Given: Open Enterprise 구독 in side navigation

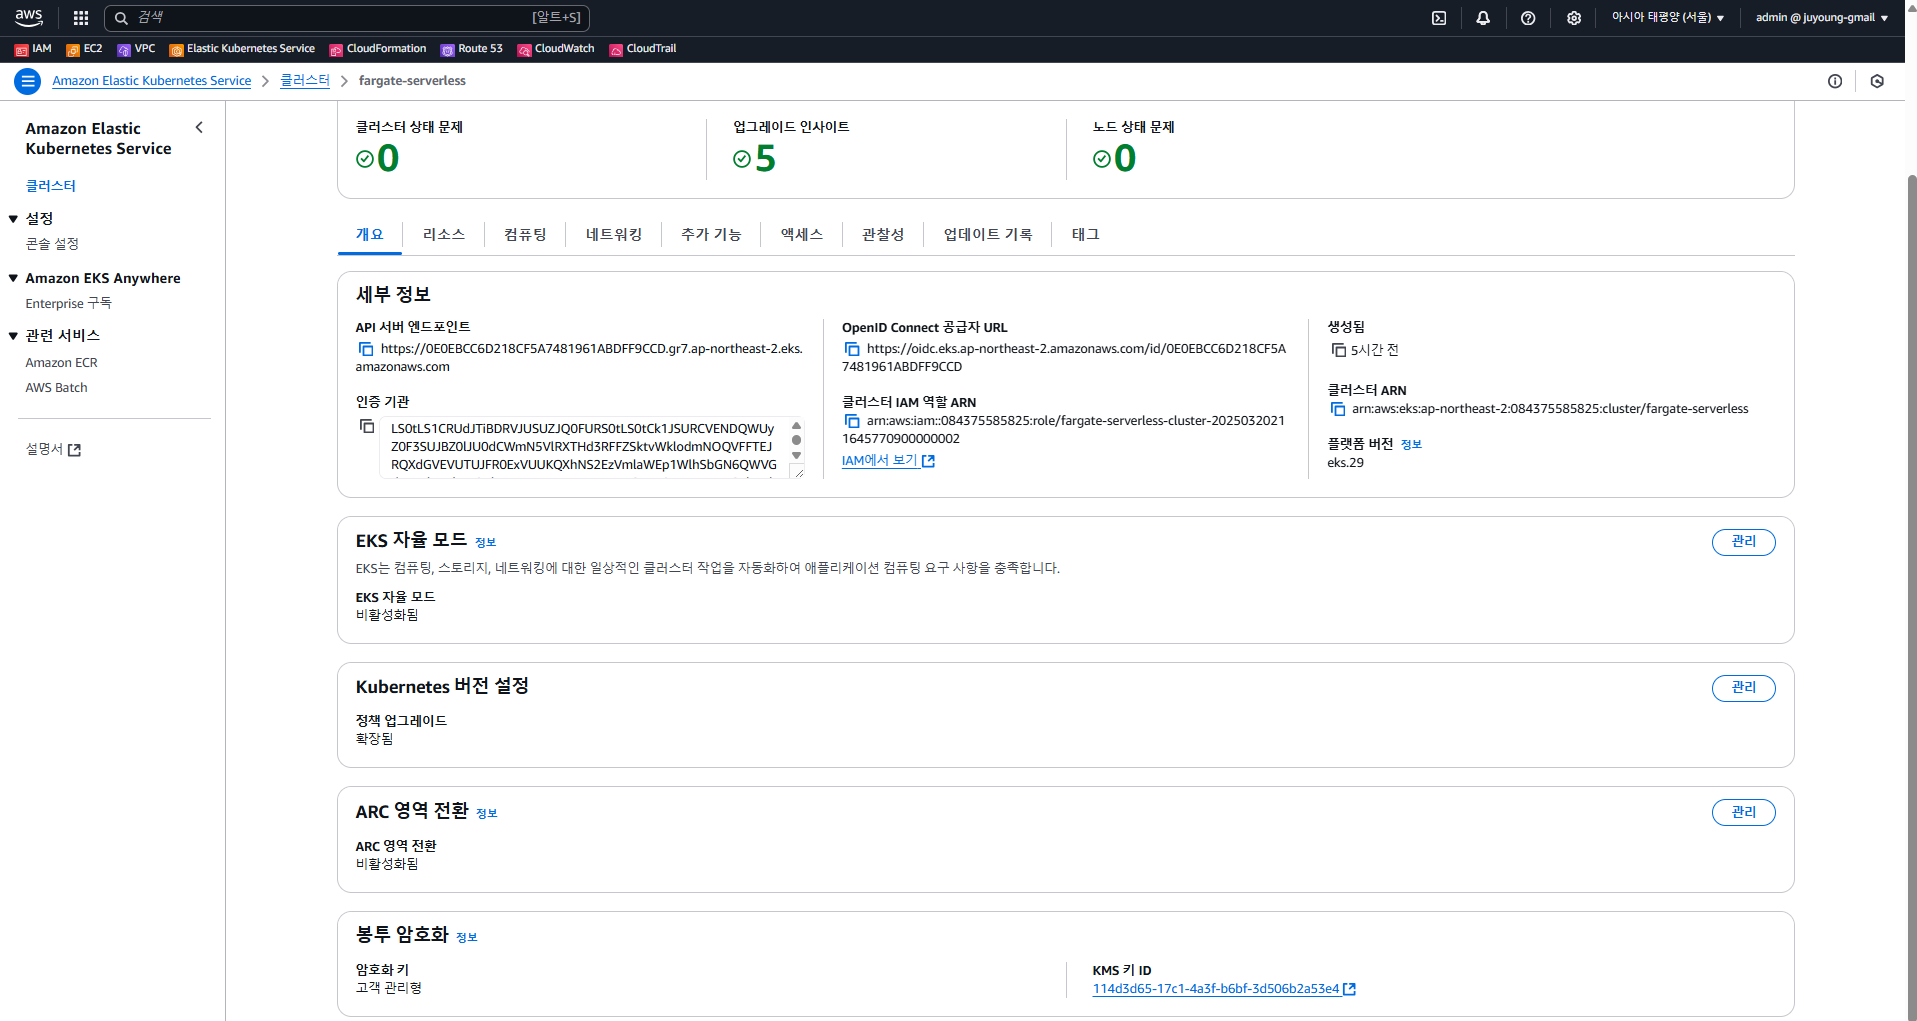Looking at the screenshot, I should click(69, 304).
